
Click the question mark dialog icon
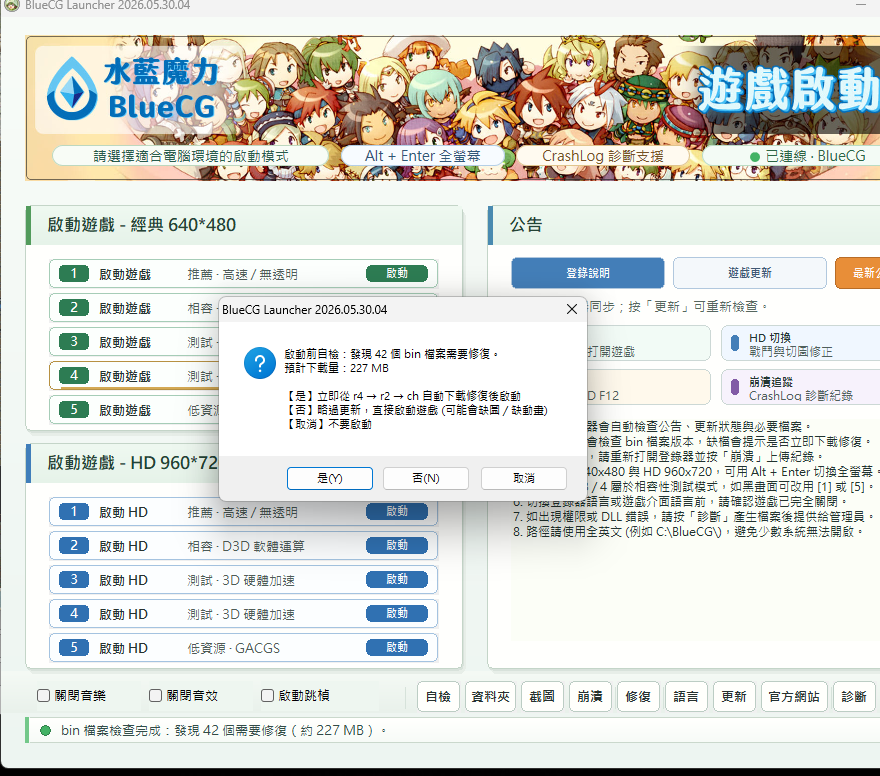point(260,363)
